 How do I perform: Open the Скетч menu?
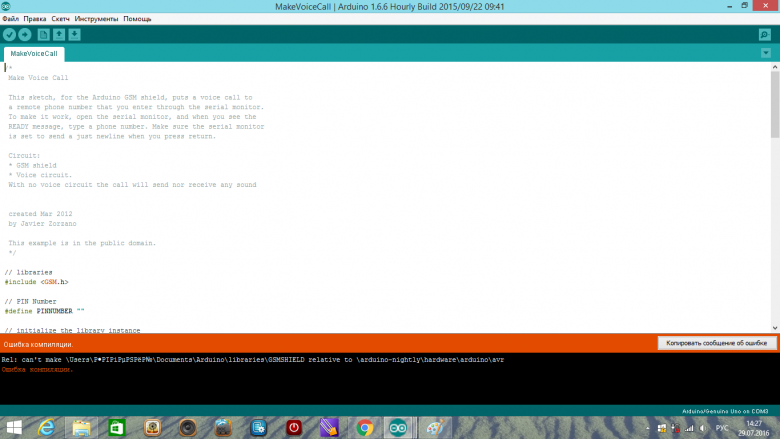coord(60,19)
